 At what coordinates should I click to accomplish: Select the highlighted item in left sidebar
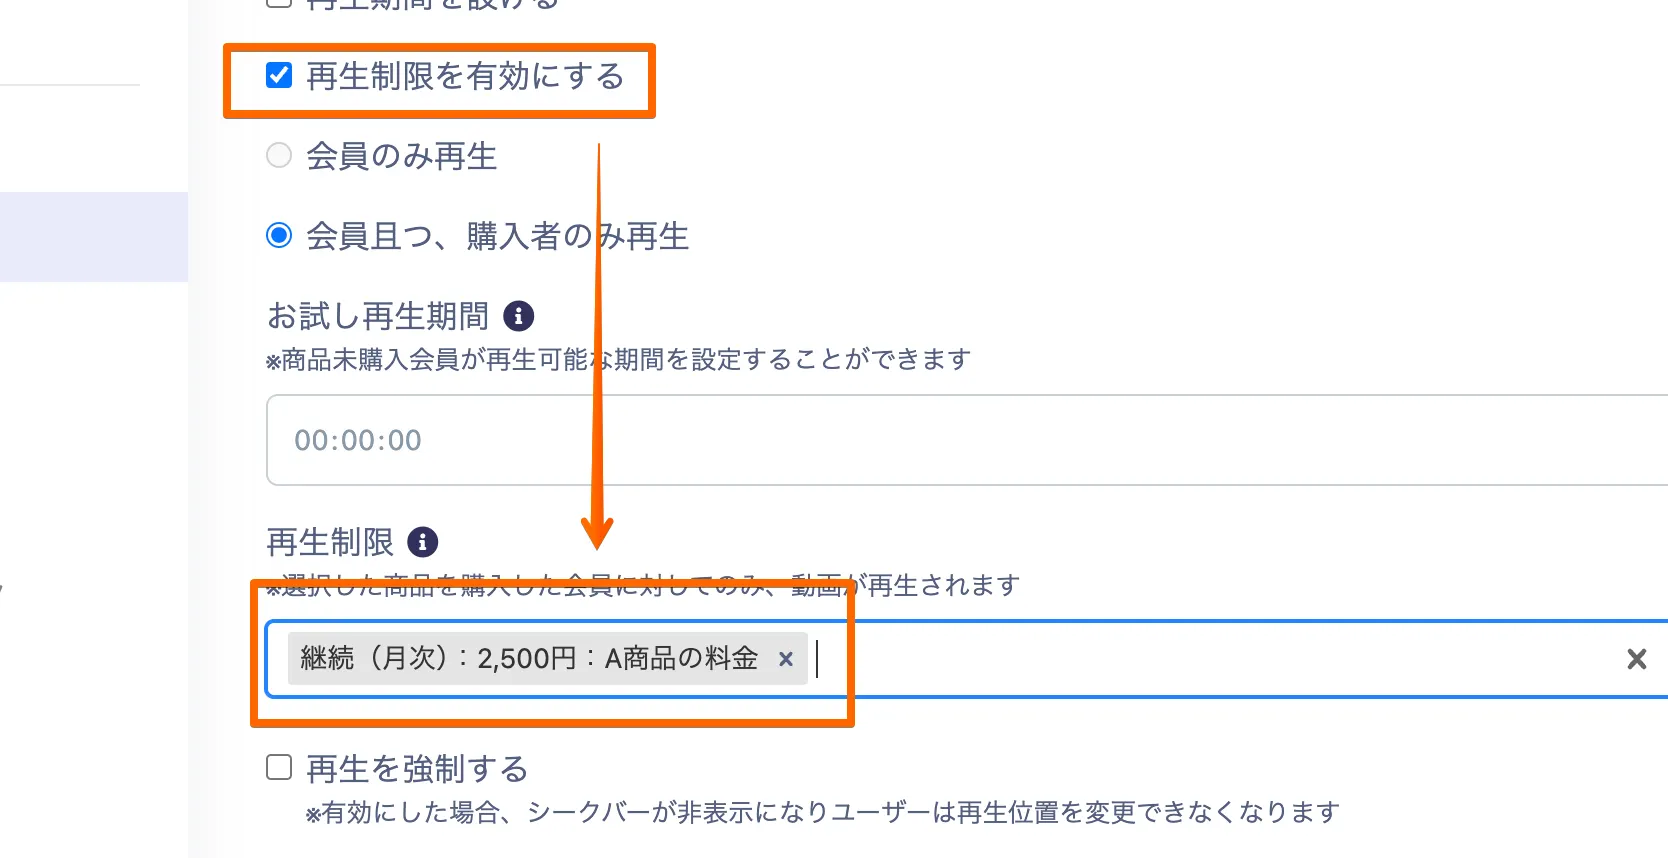94,237
